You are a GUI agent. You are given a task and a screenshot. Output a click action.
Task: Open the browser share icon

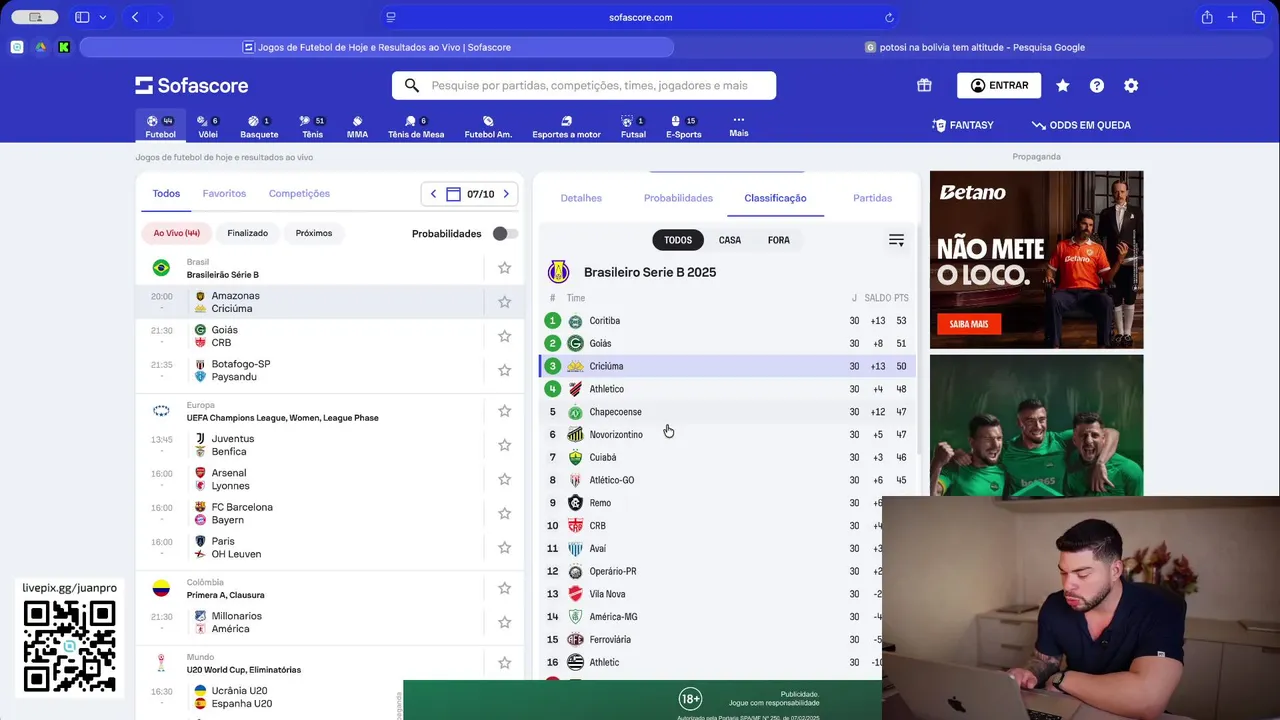pyautogui.click(x=1207, y=17)
